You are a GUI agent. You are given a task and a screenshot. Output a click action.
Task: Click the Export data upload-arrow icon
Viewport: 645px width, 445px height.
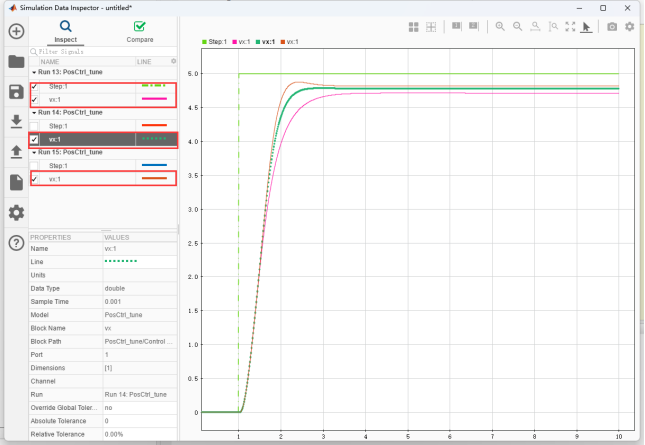pos(16,152)
